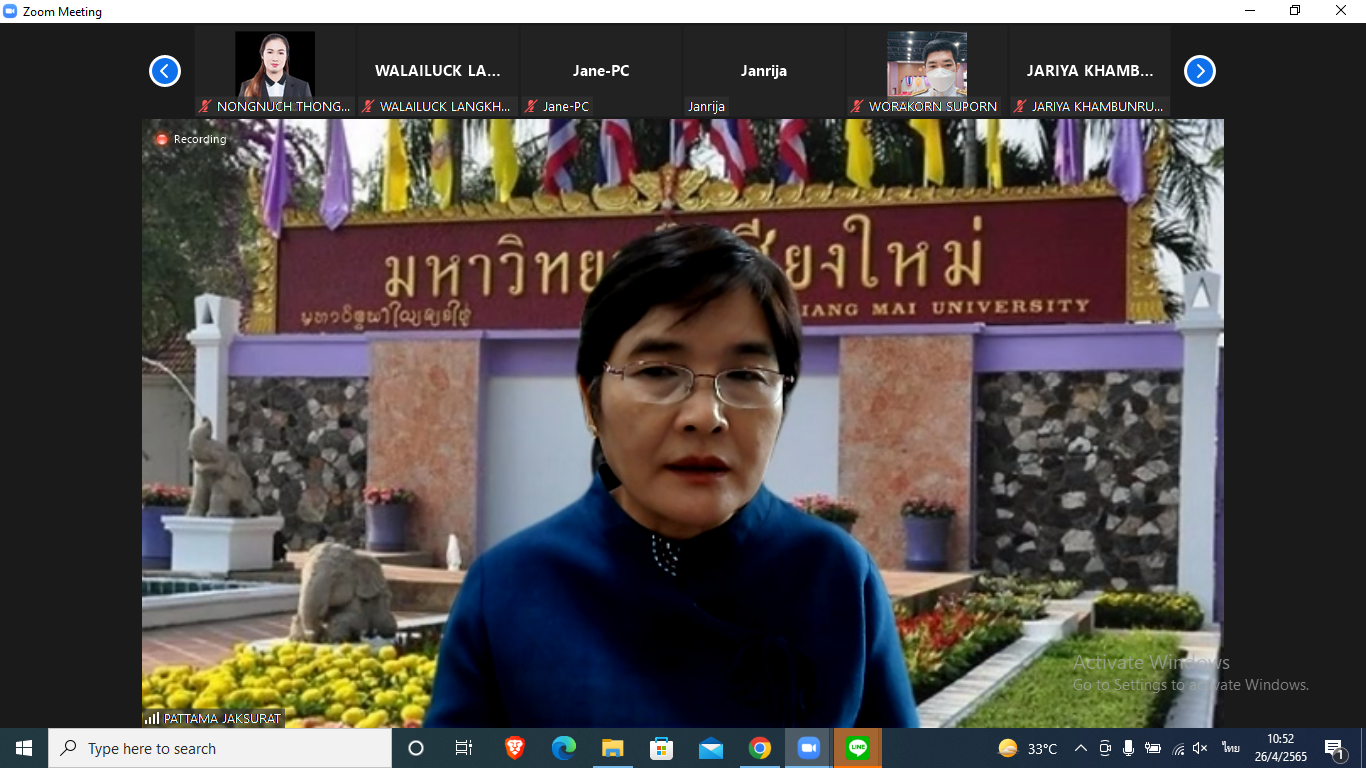Screen dimensions: 1366x768
Task: Open weather widget showing 33°C
Action: coord(1028,748)
